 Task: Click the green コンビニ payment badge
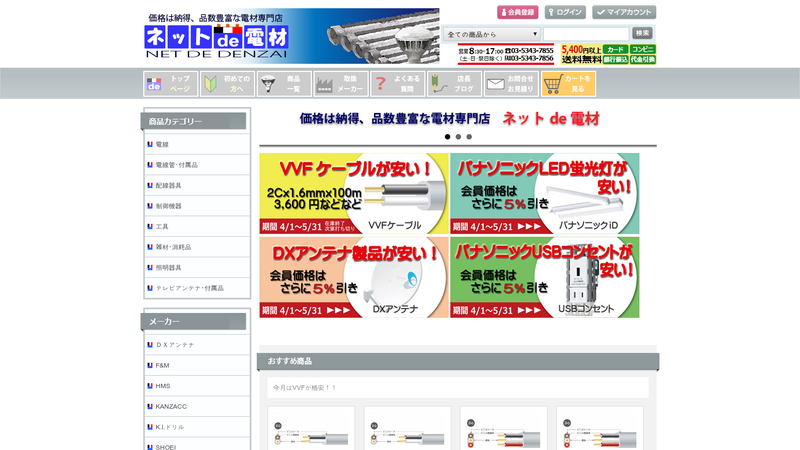(642, 49)
